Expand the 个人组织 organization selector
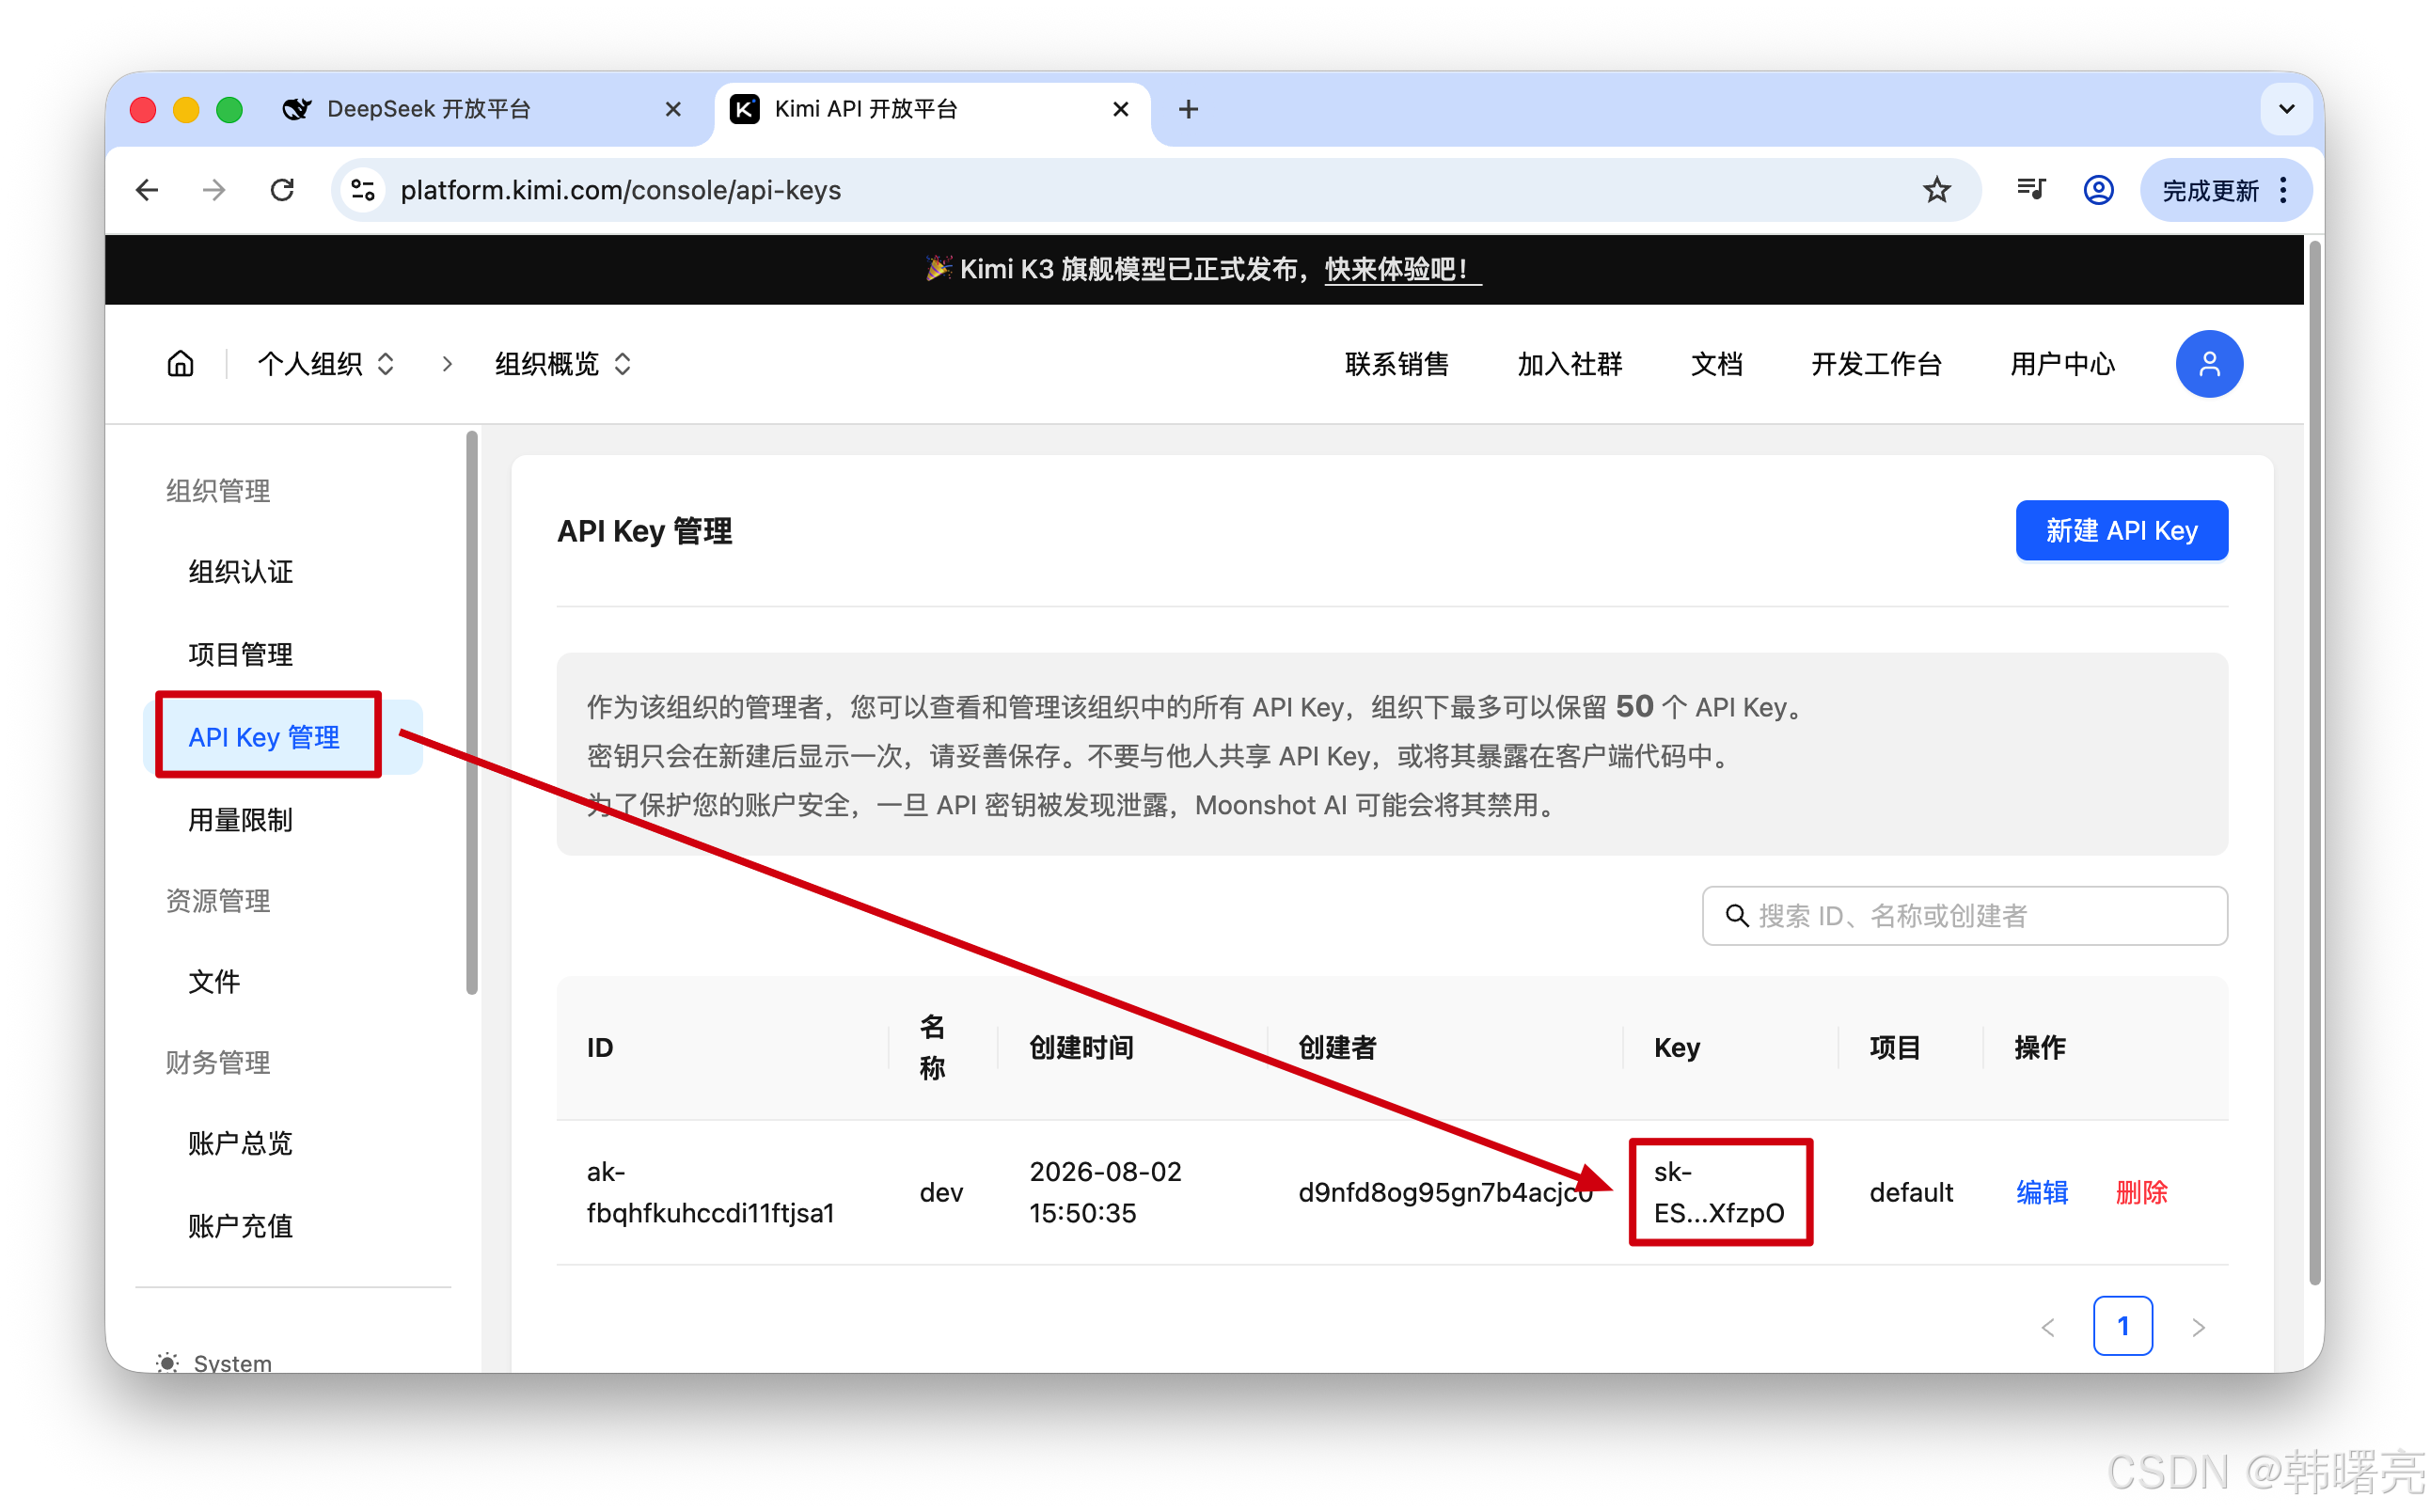2430x1512 pixels. pyautogui.click(x=326, y=364)
